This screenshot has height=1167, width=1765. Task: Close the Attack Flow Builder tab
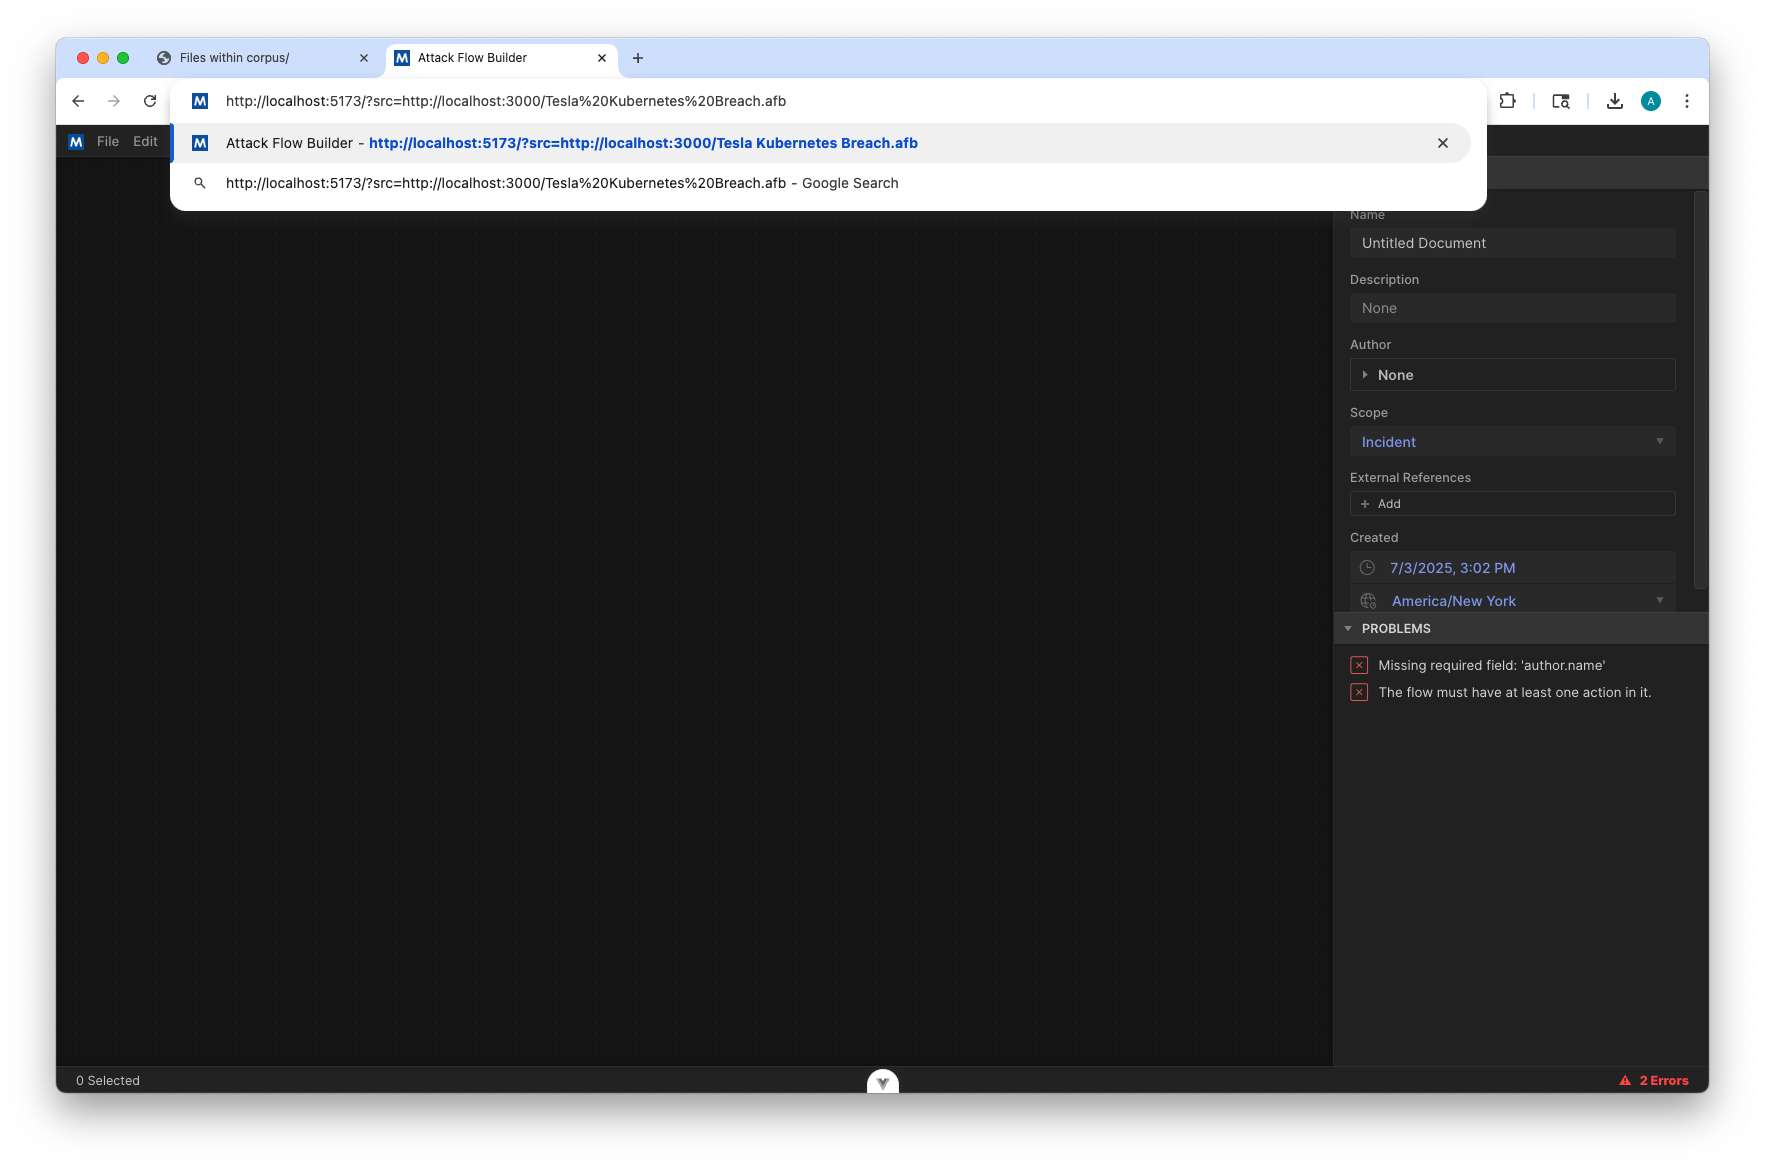click(x=602, y=58)
